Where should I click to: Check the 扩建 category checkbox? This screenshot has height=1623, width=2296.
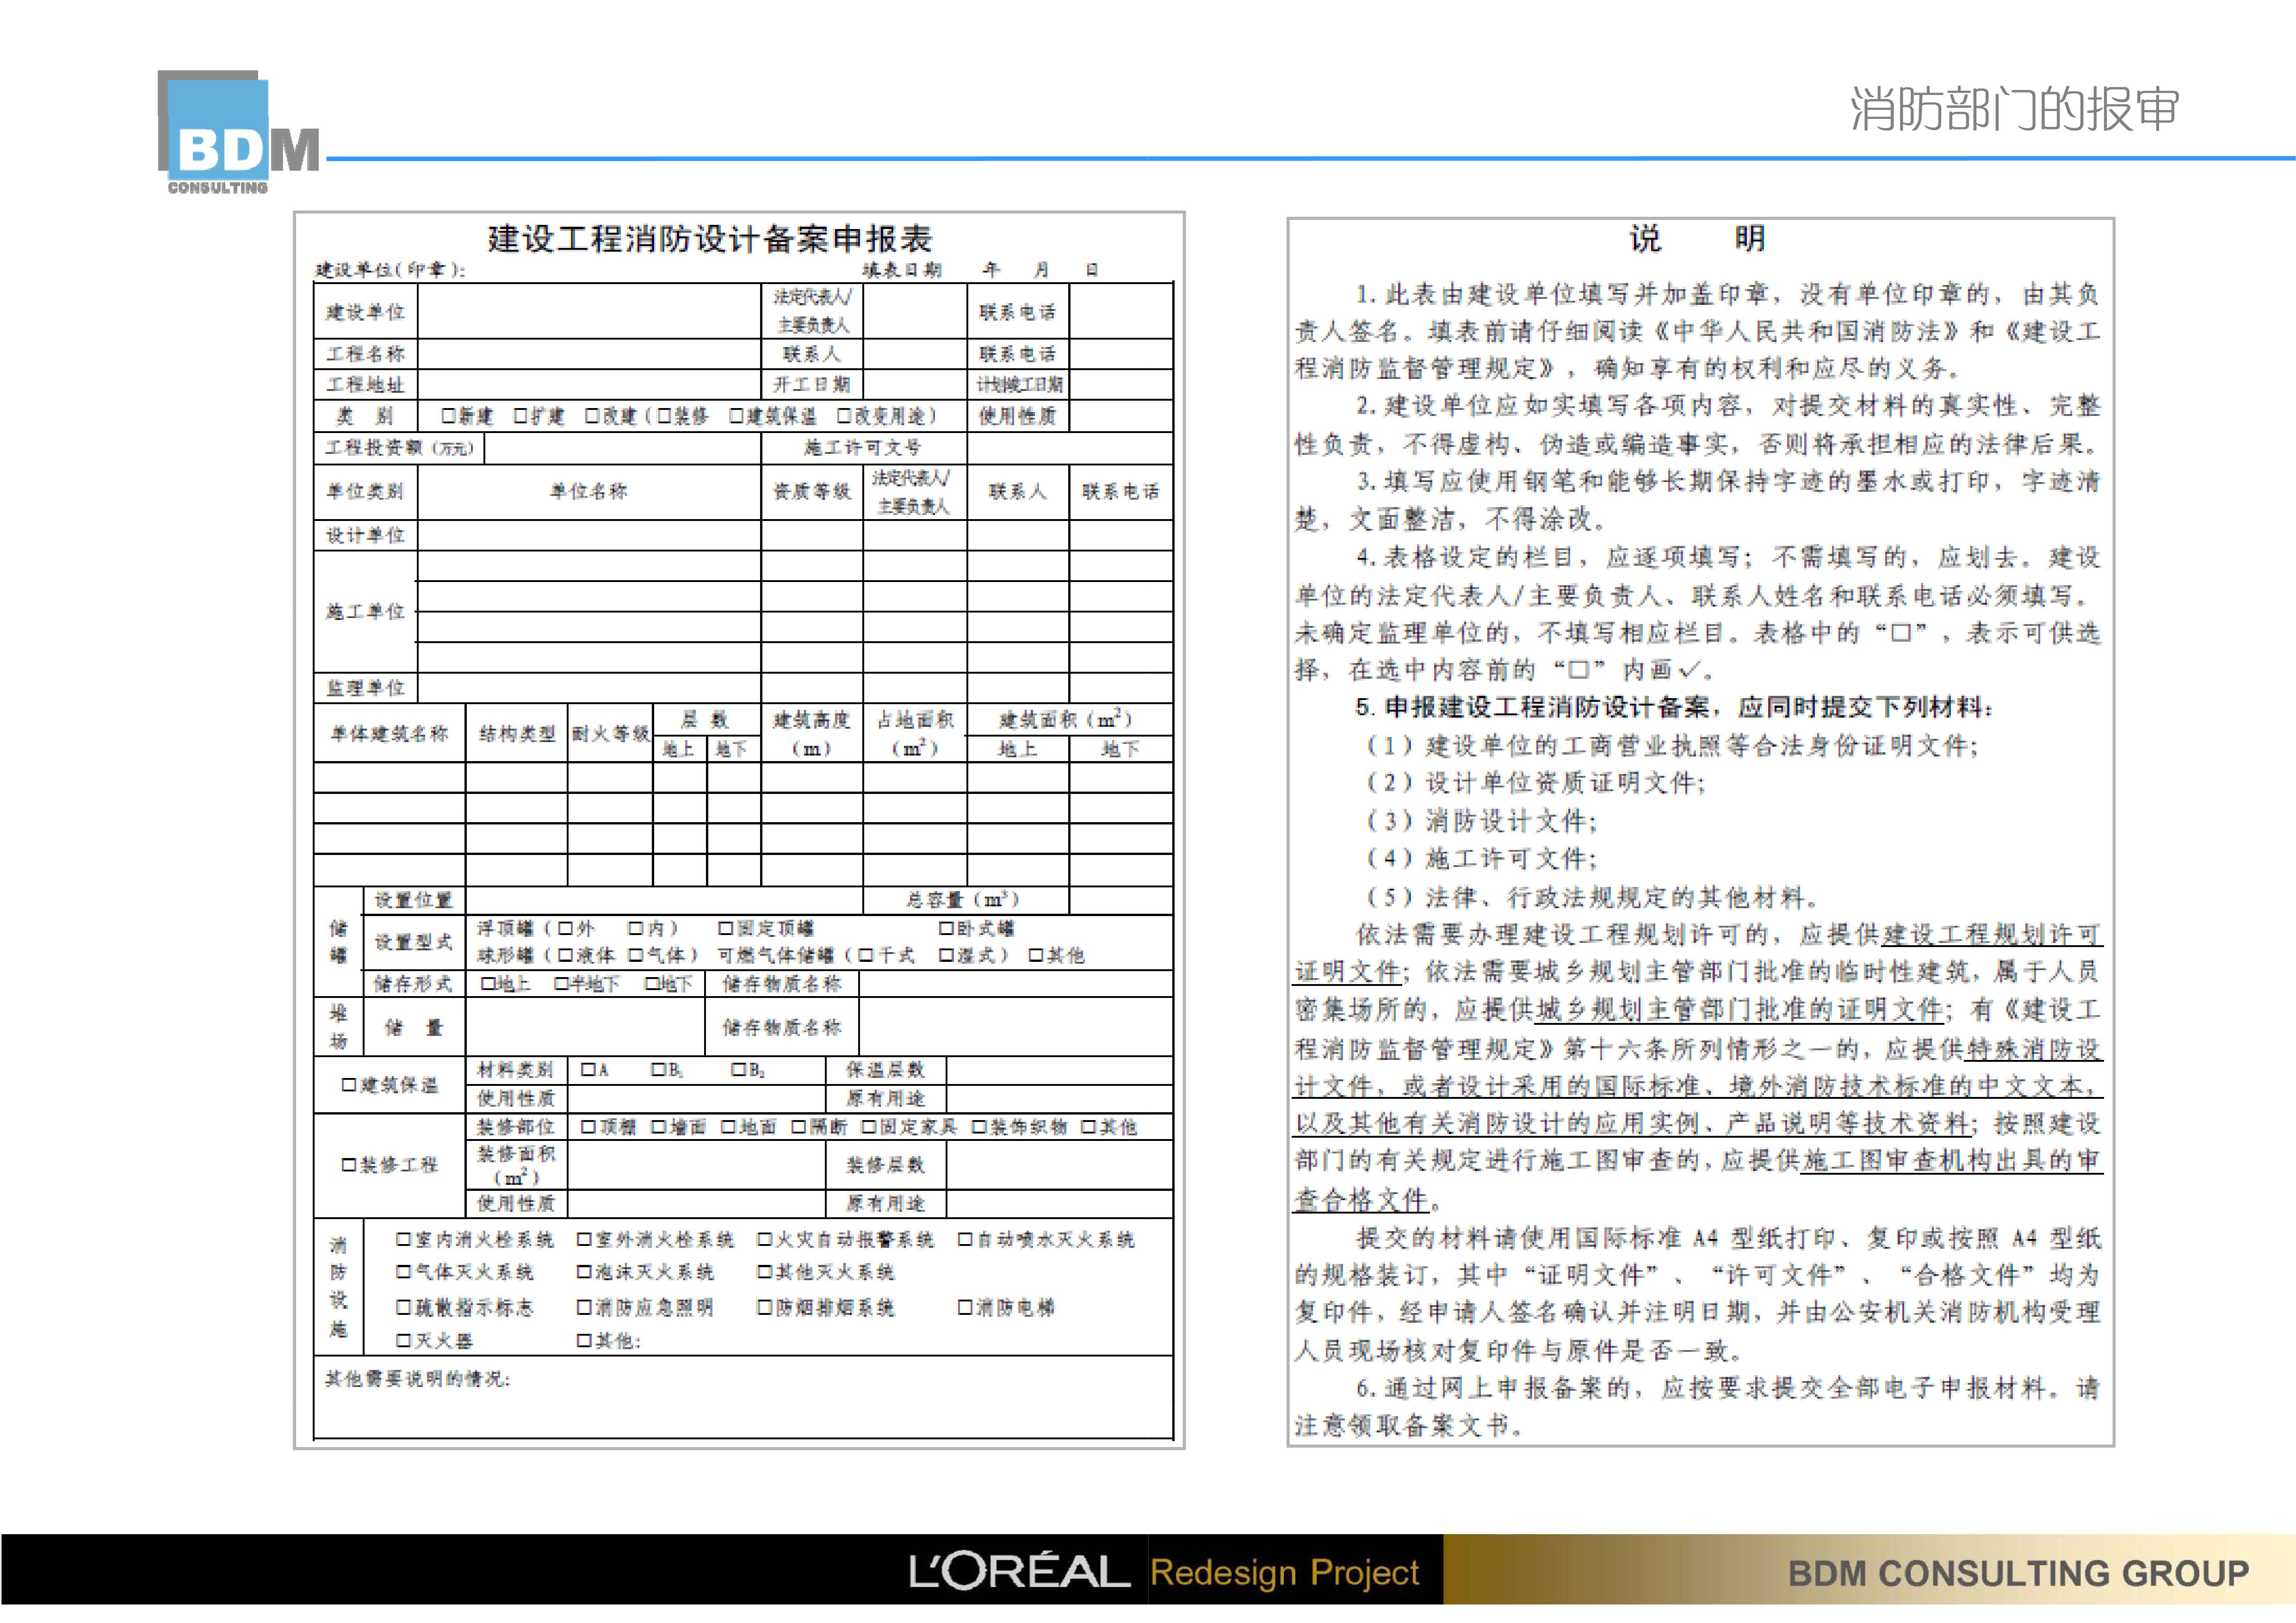520,416
